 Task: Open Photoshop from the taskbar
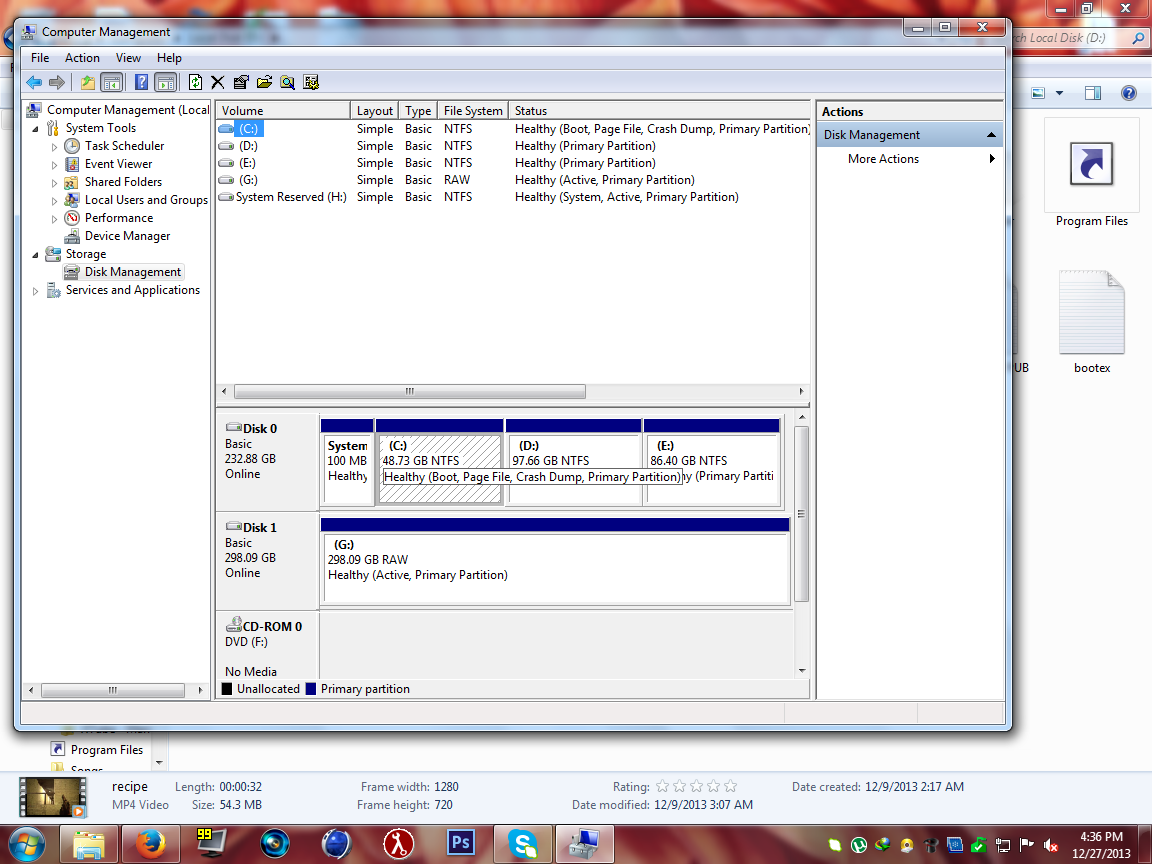click(x=461, y=843)
